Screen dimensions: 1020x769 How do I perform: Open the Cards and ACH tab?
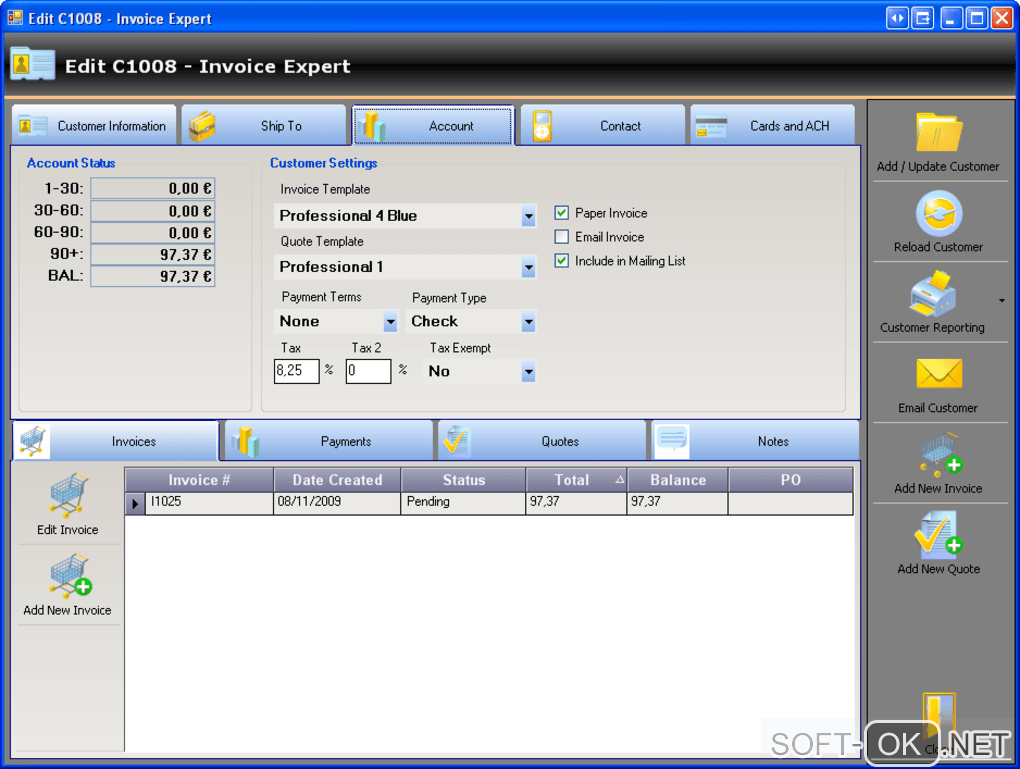click(x=772, y=126)
